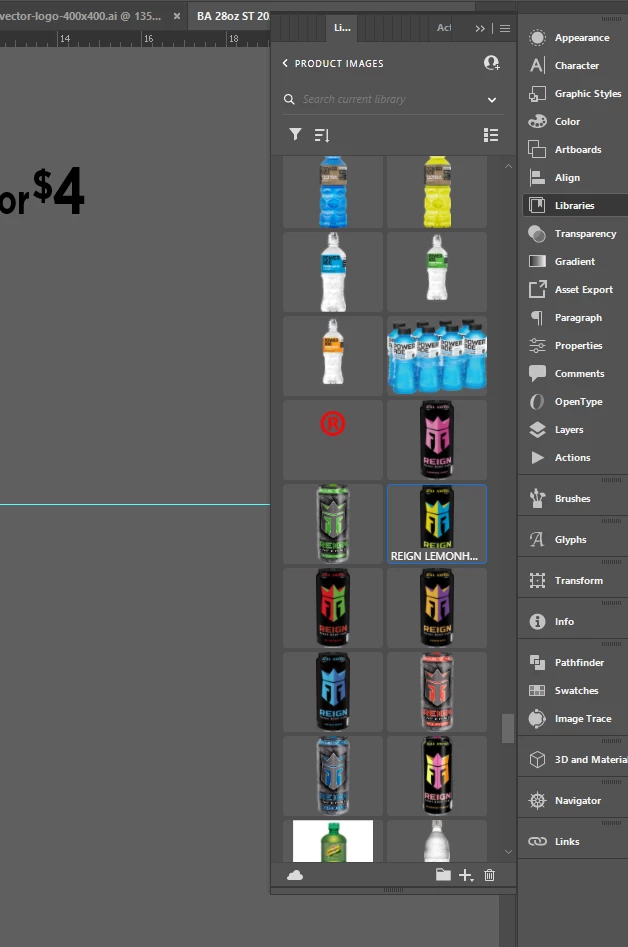
Task: Open the library sort order menu
Action: pos(322,135)
